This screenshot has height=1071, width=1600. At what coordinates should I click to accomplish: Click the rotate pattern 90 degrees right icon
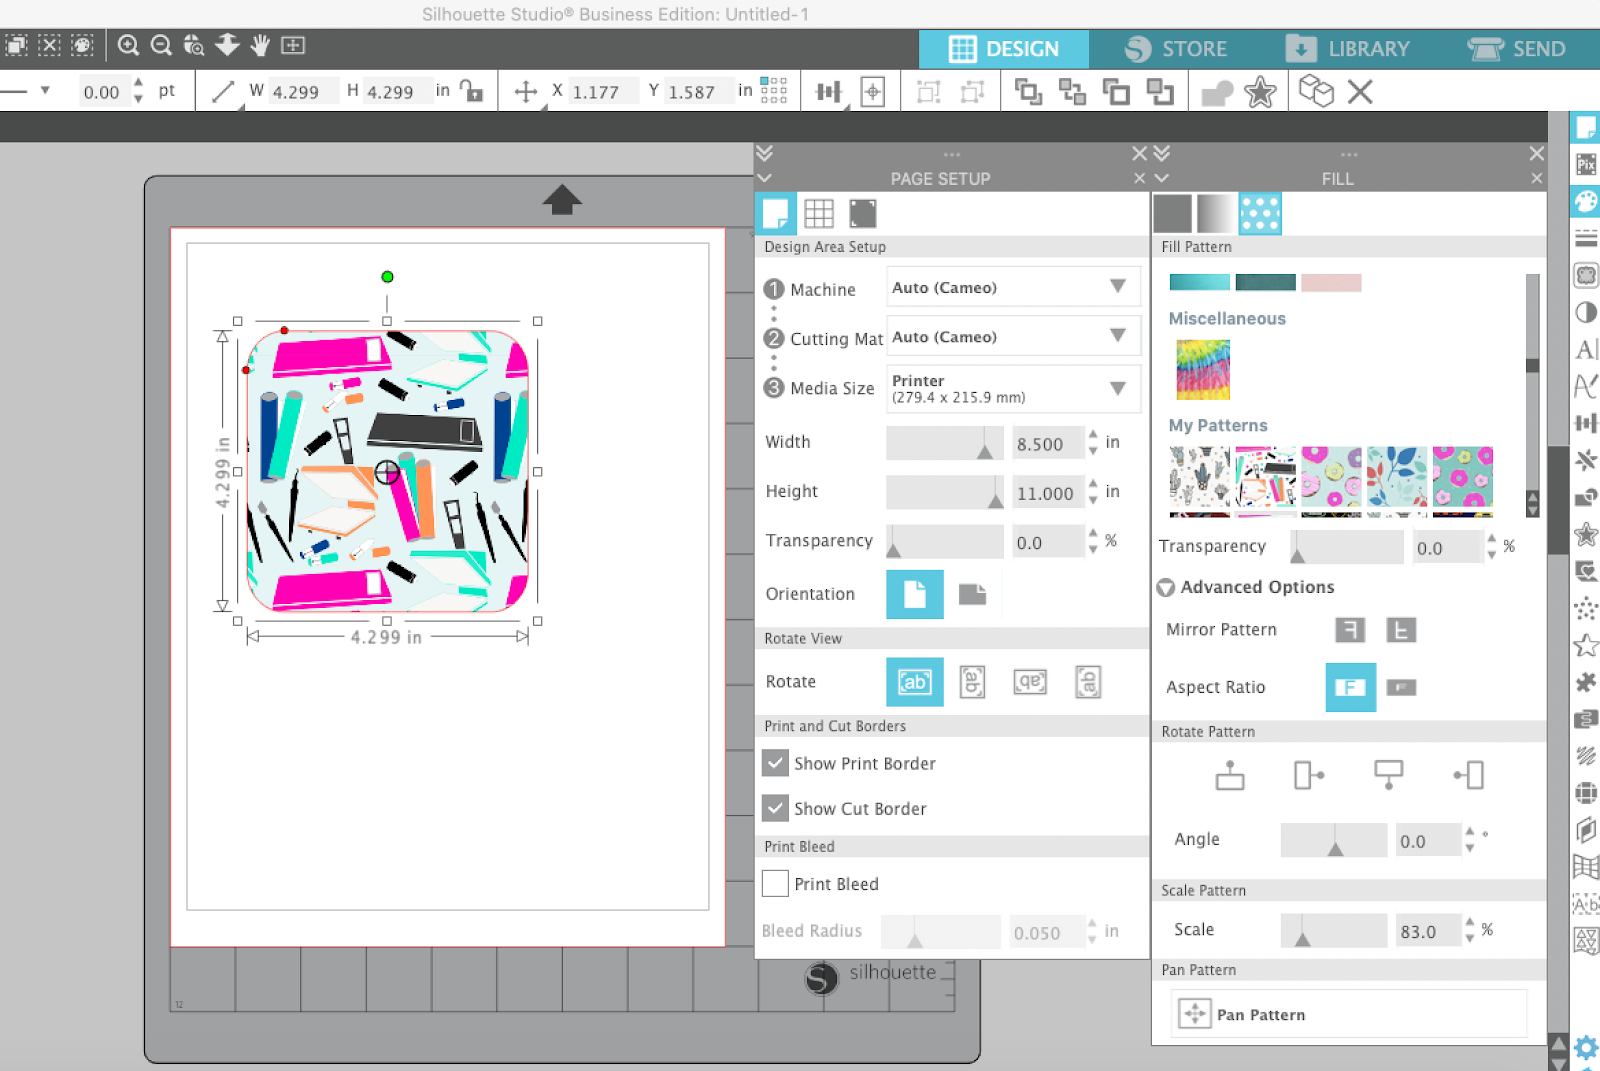coord(1308,775)
